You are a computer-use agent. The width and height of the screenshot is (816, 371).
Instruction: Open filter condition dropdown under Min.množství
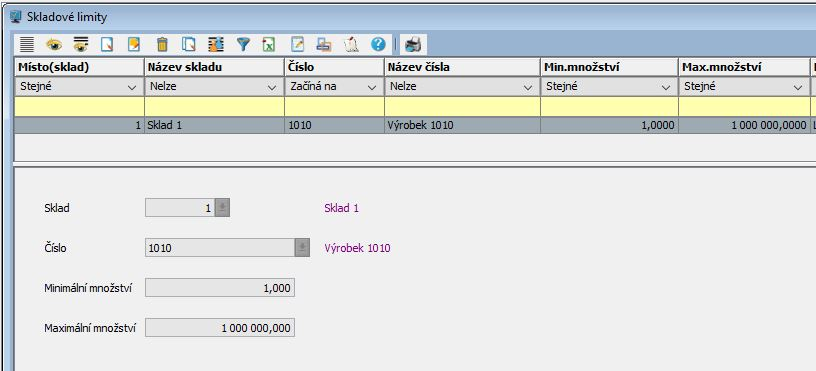[666, 87]
